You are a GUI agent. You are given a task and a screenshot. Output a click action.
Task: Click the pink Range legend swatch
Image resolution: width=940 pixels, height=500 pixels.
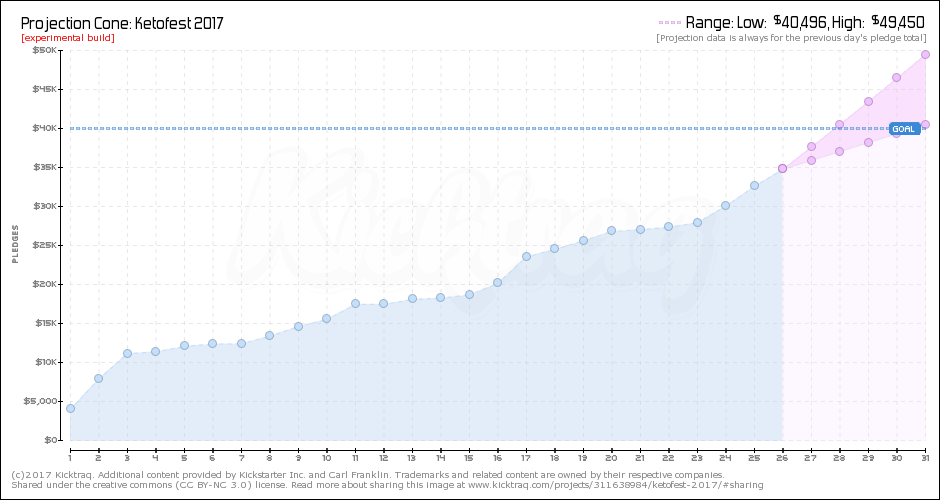coord(670,23)
